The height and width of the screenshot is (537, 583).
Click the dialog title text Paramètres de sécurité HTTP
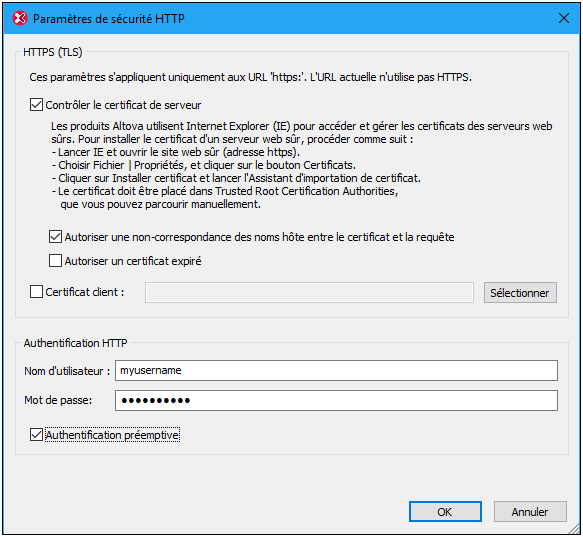[109, 19]
